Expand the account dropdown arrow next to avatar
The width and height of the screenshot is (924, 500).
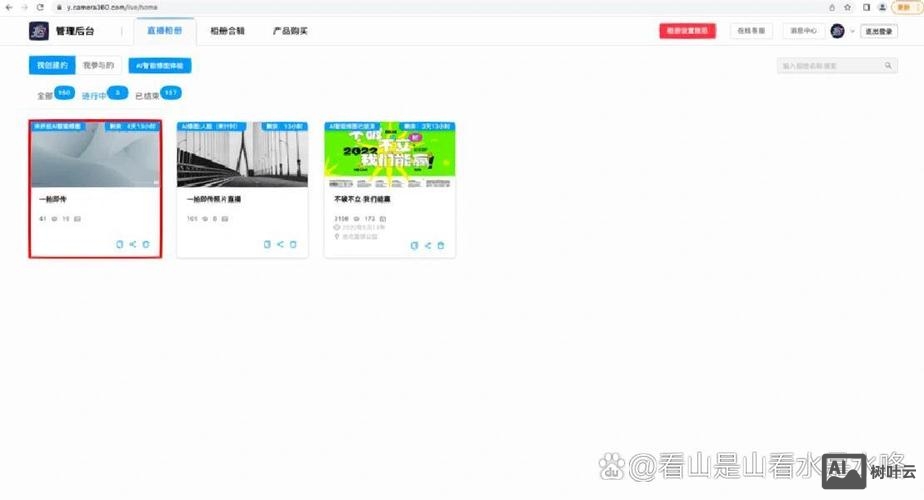point(852,31)
